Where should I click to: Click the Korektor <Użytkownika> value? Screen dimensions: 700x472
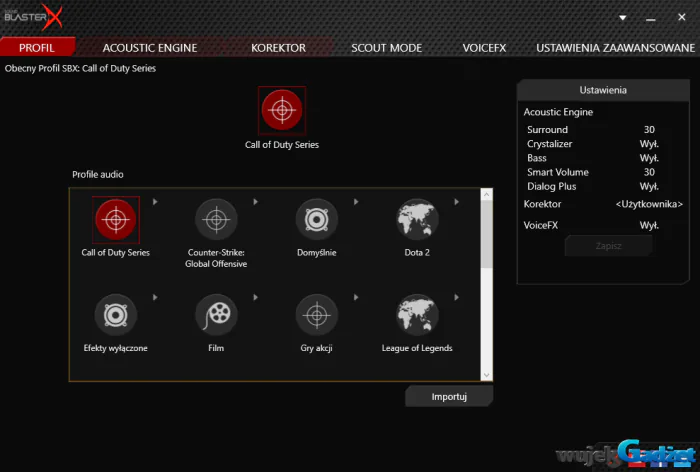click(649, 204)
